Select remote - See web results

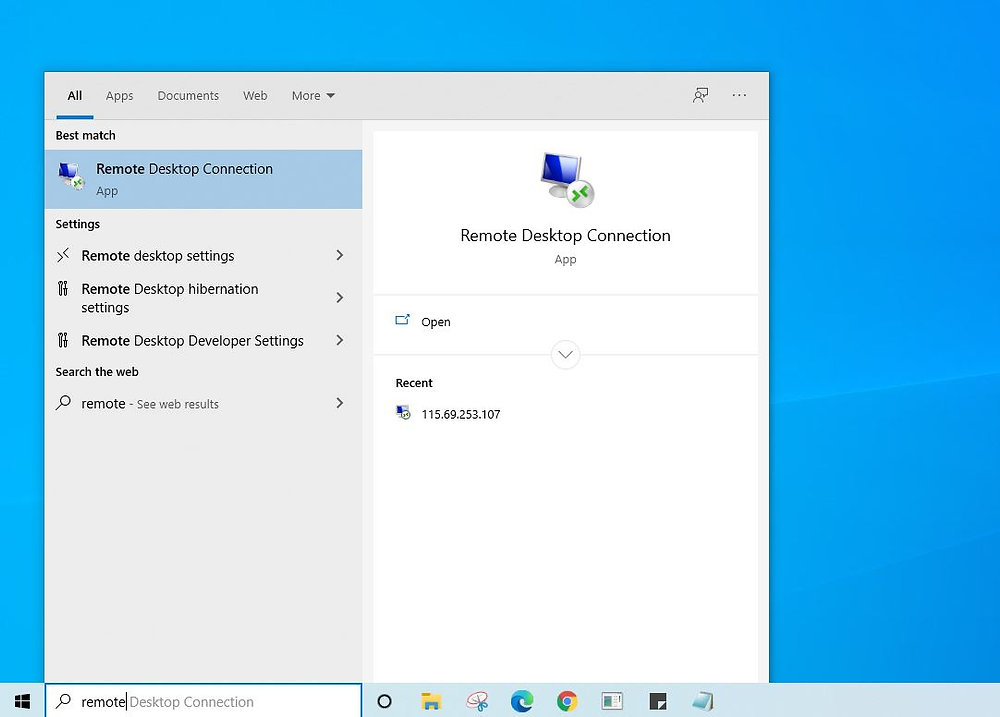[x=203, y=404]
